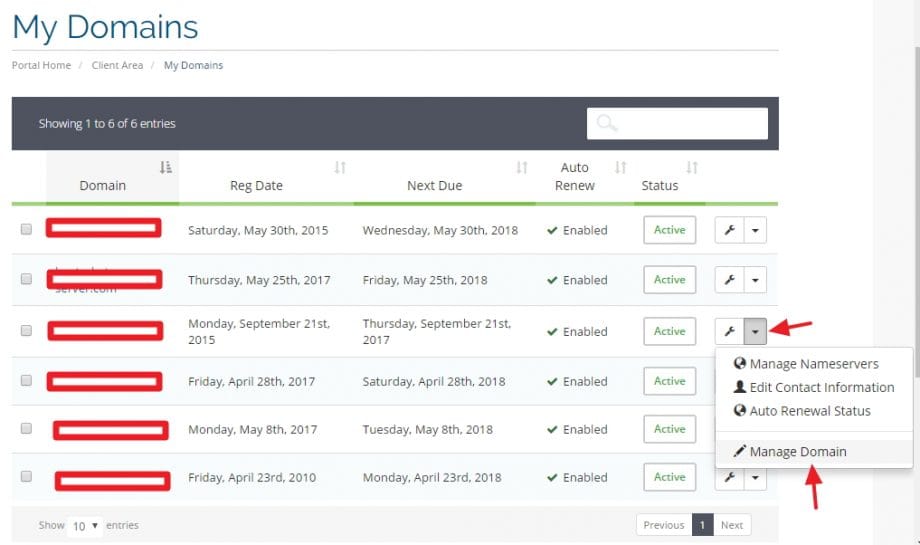Expand dropdown arrow on first domain row
Image resolution: width=920 pixels, height=545 pixels.
tap(755, 230)
